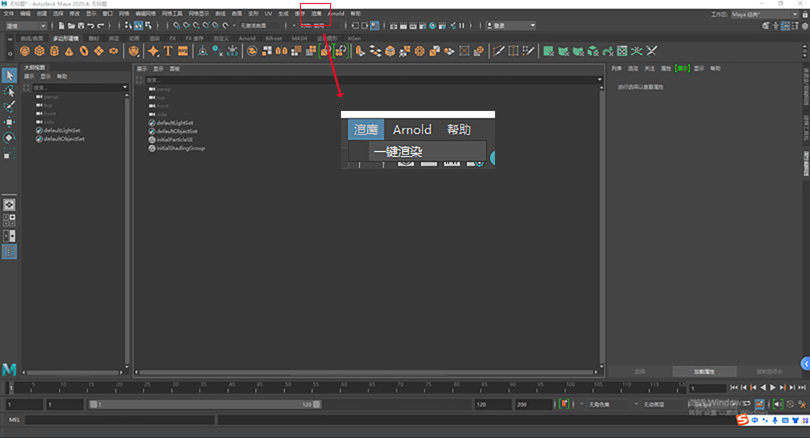
Task: Create a polygon sphere from the shelf
Action: 27,51
